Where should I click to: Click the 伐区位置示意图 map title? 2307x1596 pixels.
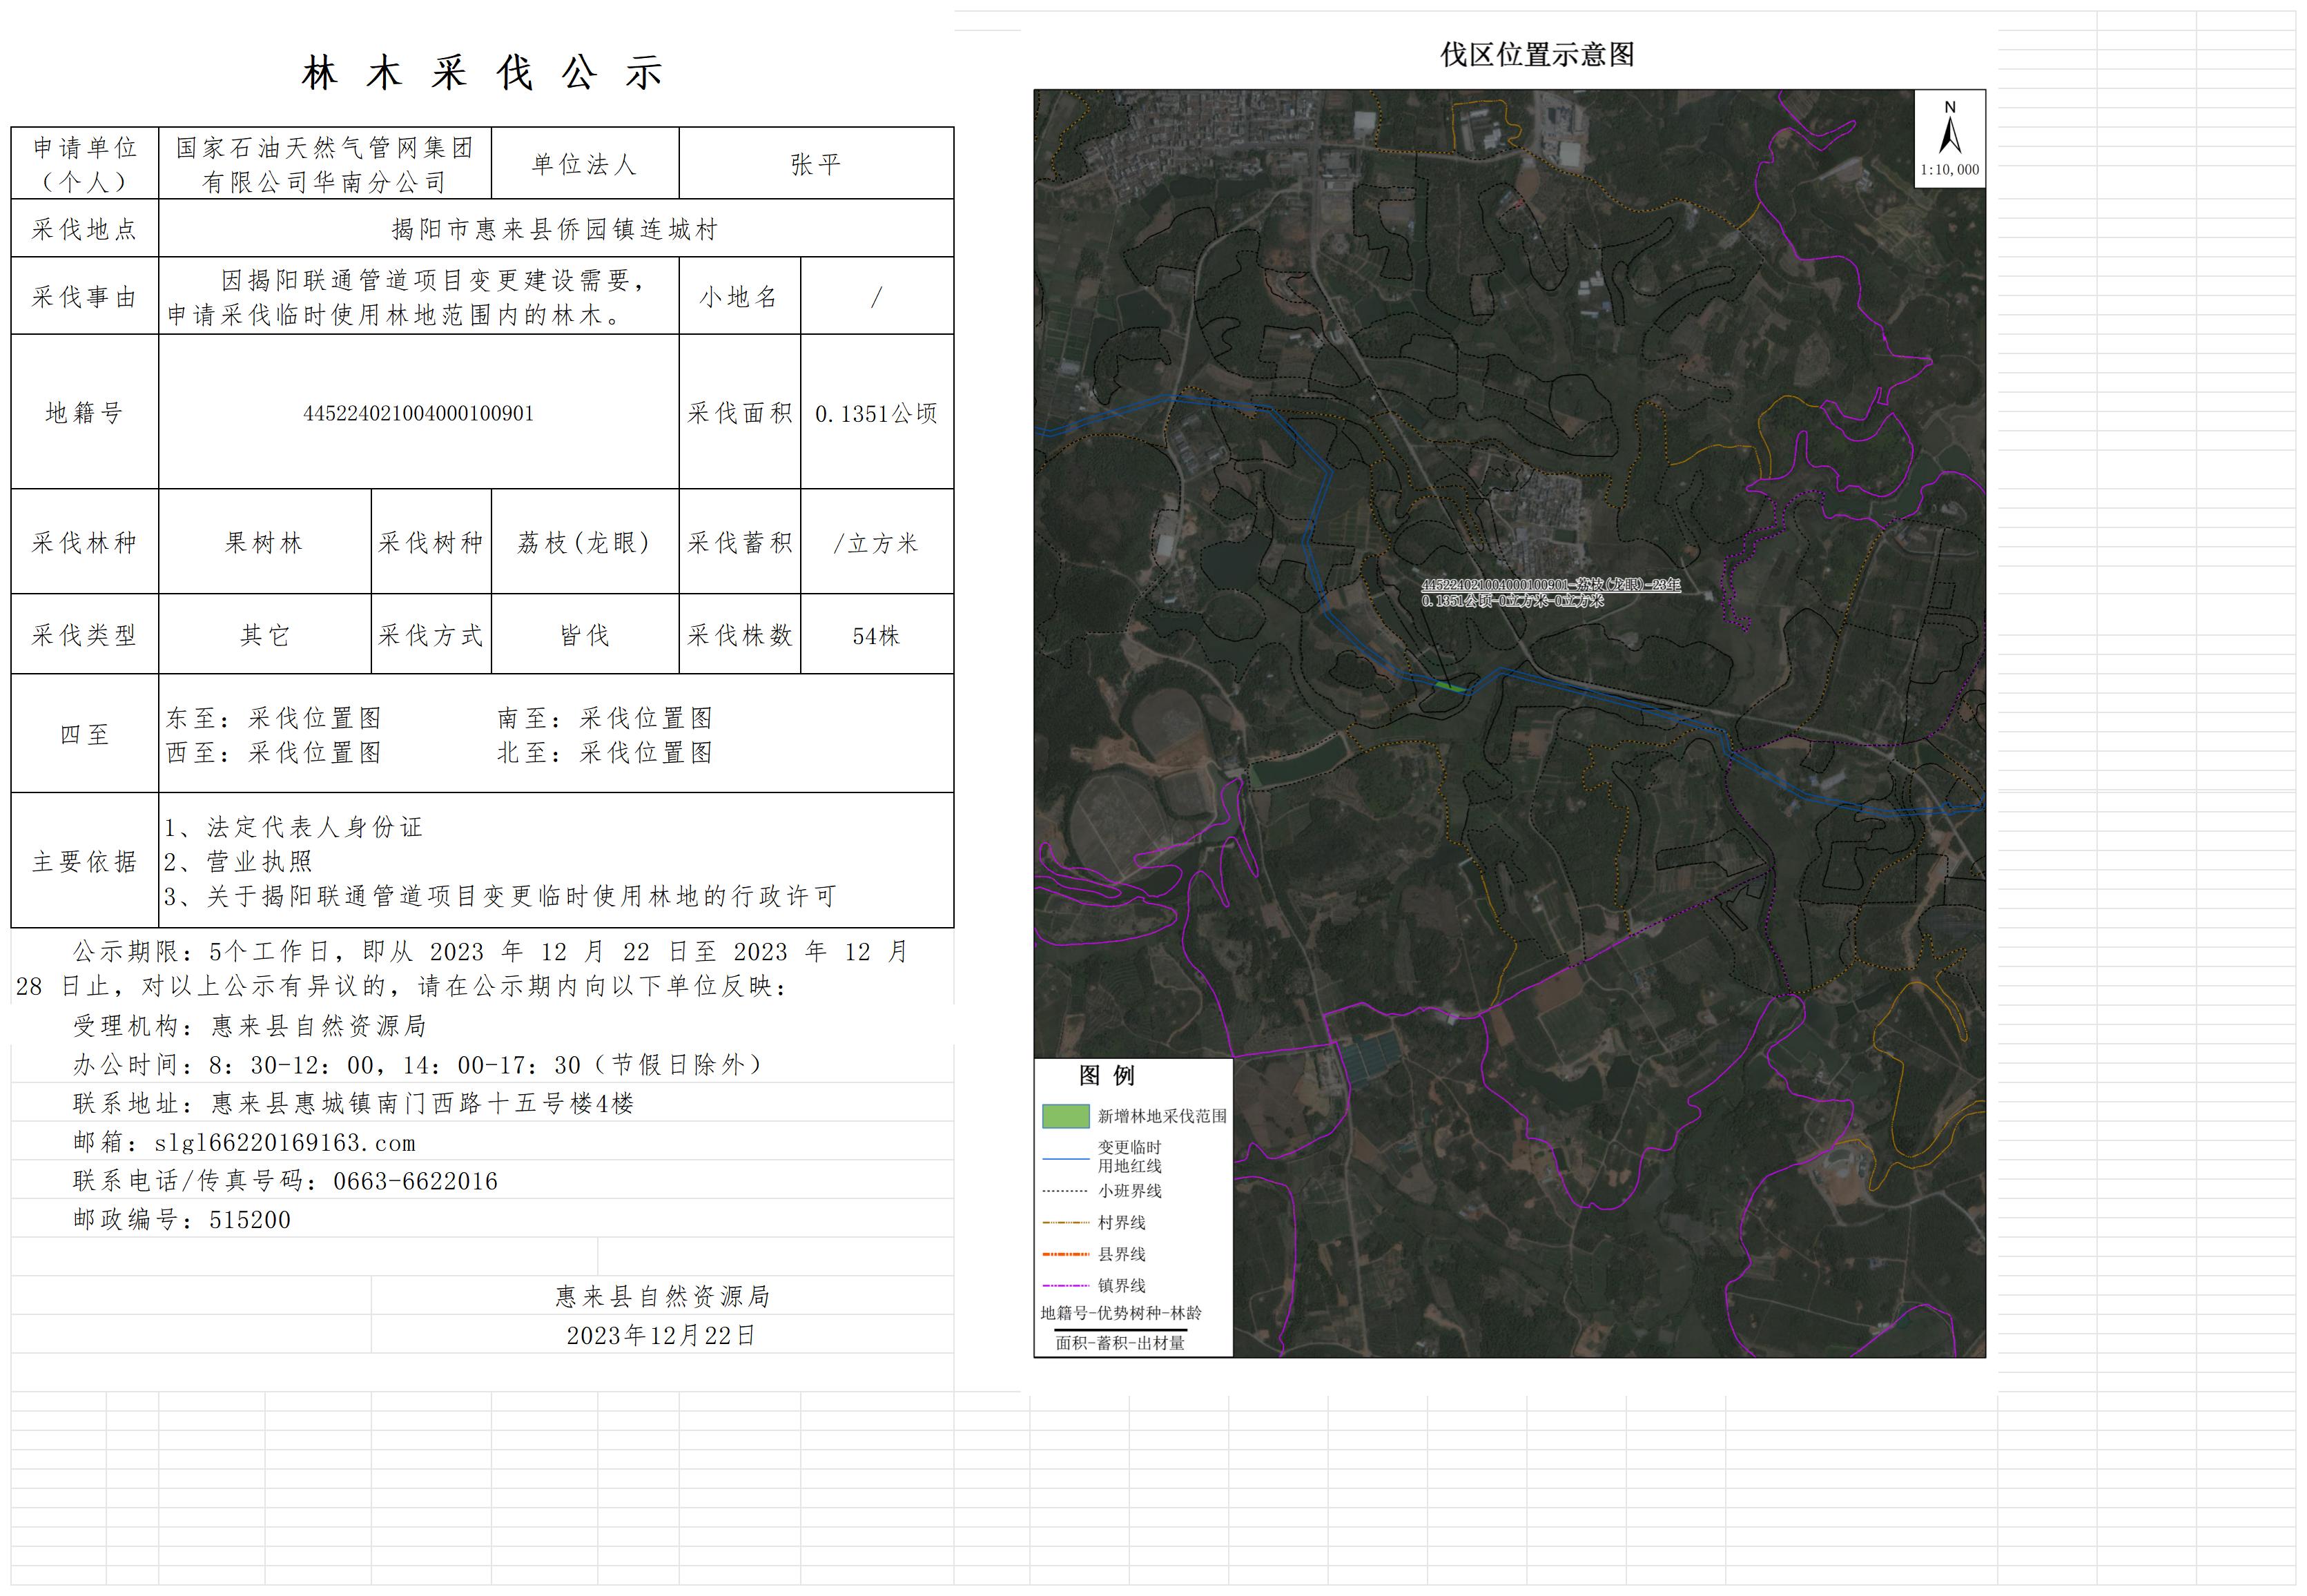tap(1536, 55)
